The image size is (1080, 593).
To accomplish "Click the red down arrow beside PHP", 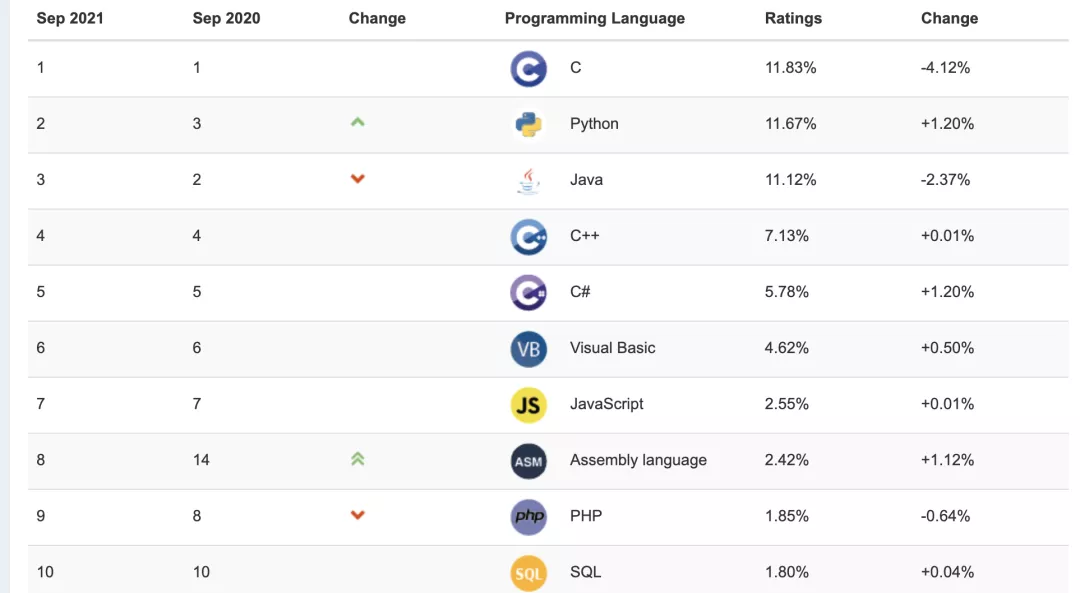I will pos(358,515).
